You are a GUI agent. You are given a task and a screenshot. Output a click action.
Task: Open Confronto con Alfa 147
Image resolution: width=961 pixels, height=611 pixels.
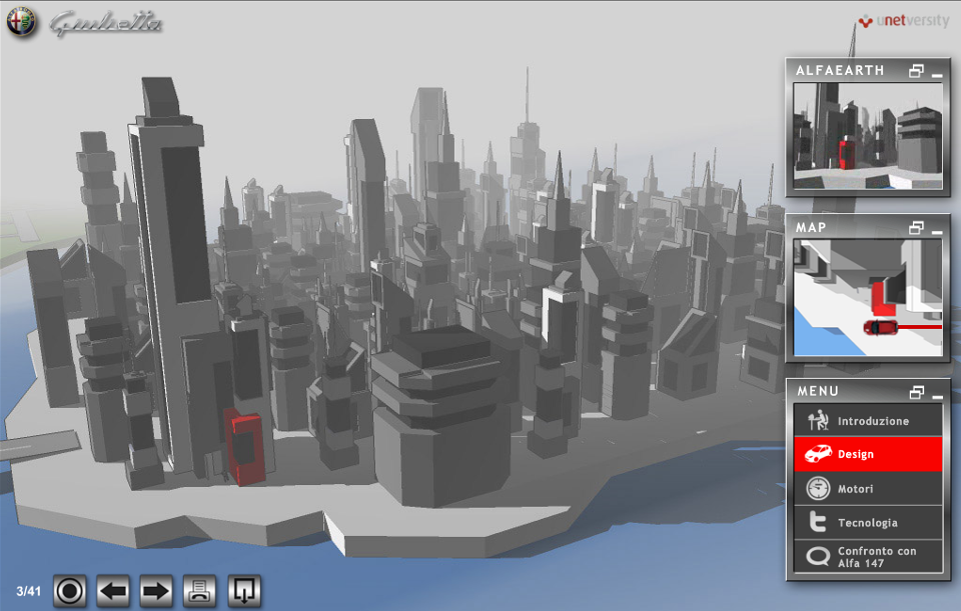868,557
